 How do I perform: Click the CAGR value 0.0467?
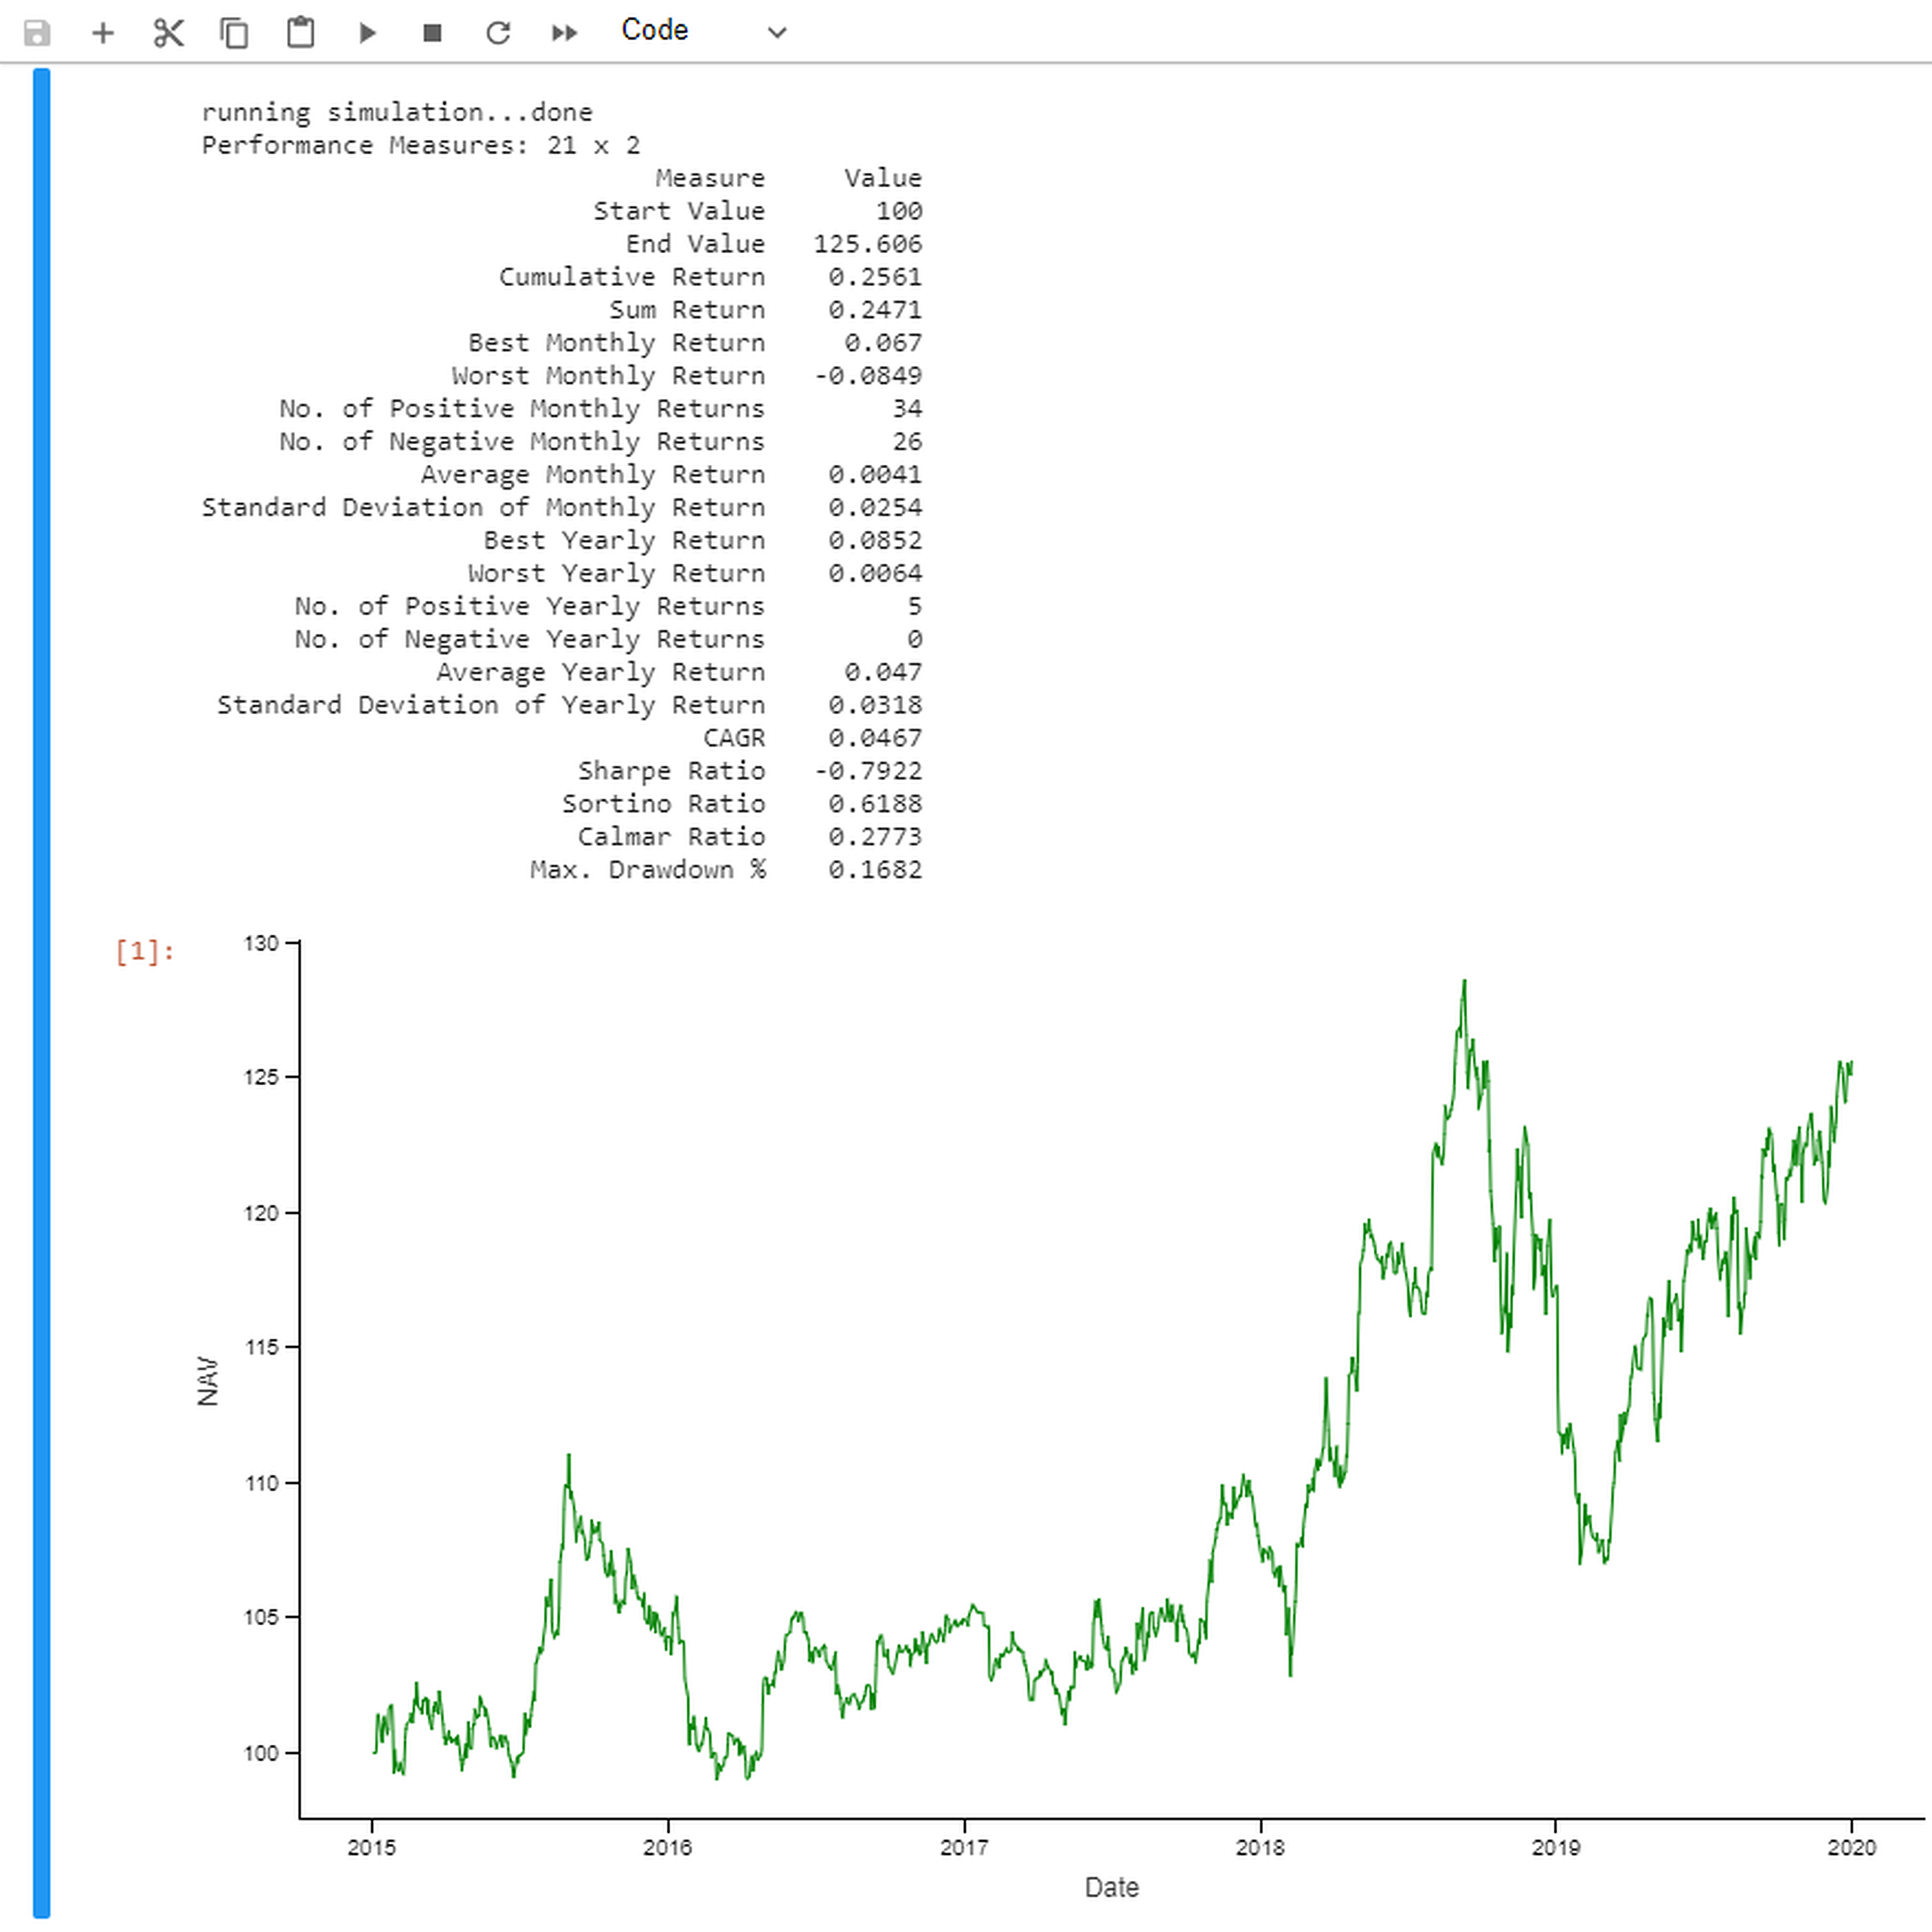pos(875,738)
